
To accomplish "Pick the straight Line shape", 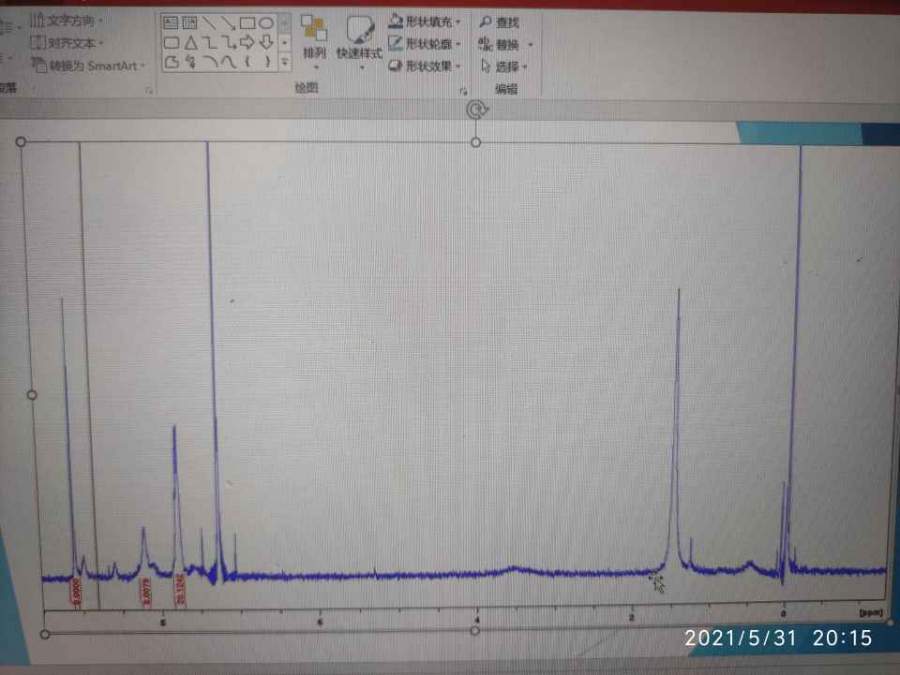I will coord(210,23).
